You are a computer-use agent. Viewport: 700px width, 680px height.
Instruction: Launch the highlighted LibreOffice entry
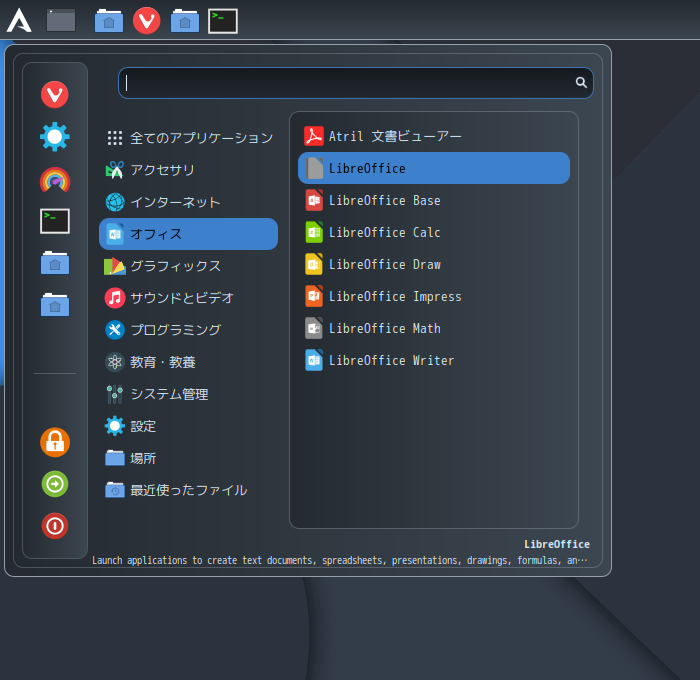pos(434,168)
